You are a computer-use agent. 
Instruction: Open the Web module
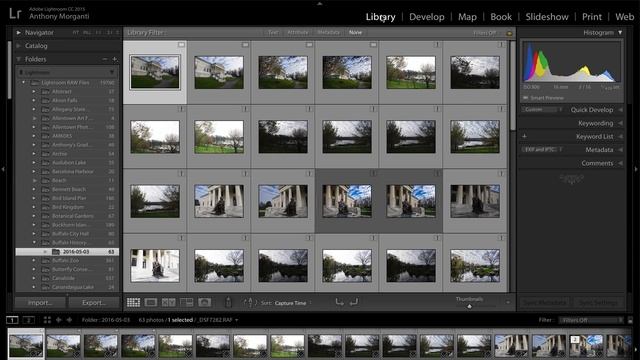click(624, 17)
